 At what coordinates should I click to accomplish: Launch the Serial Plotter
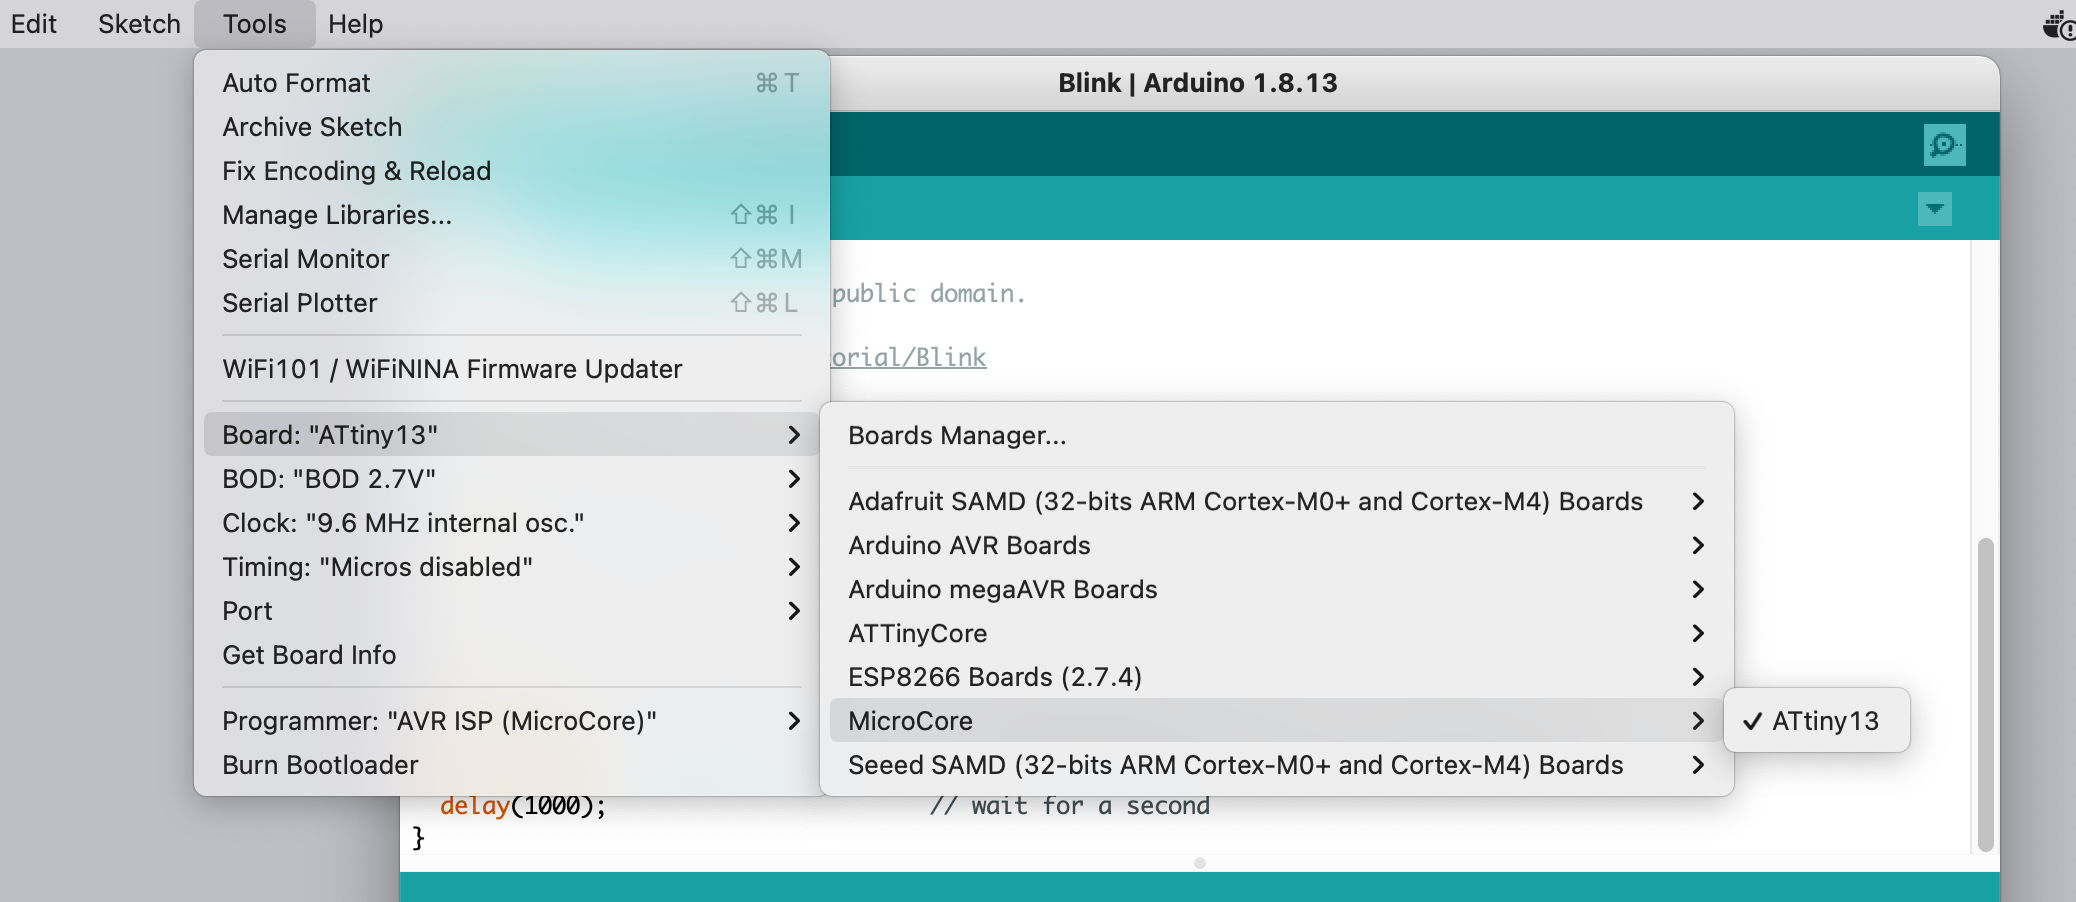(511, 303)
